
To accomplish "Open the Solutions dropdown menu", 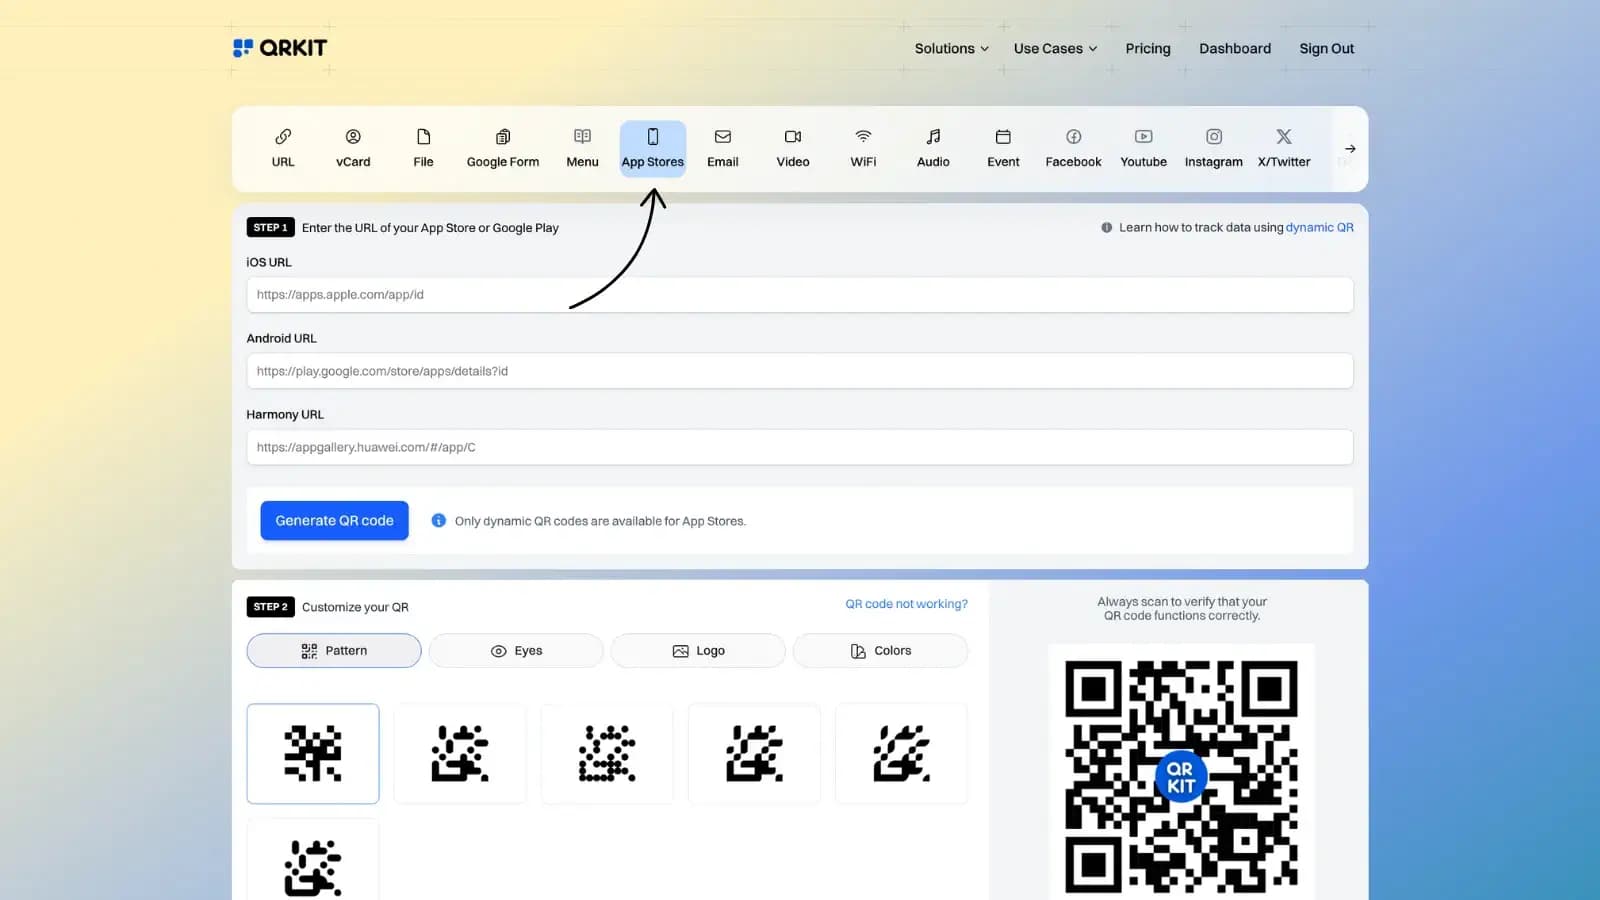I will click(x=949, y=48).
